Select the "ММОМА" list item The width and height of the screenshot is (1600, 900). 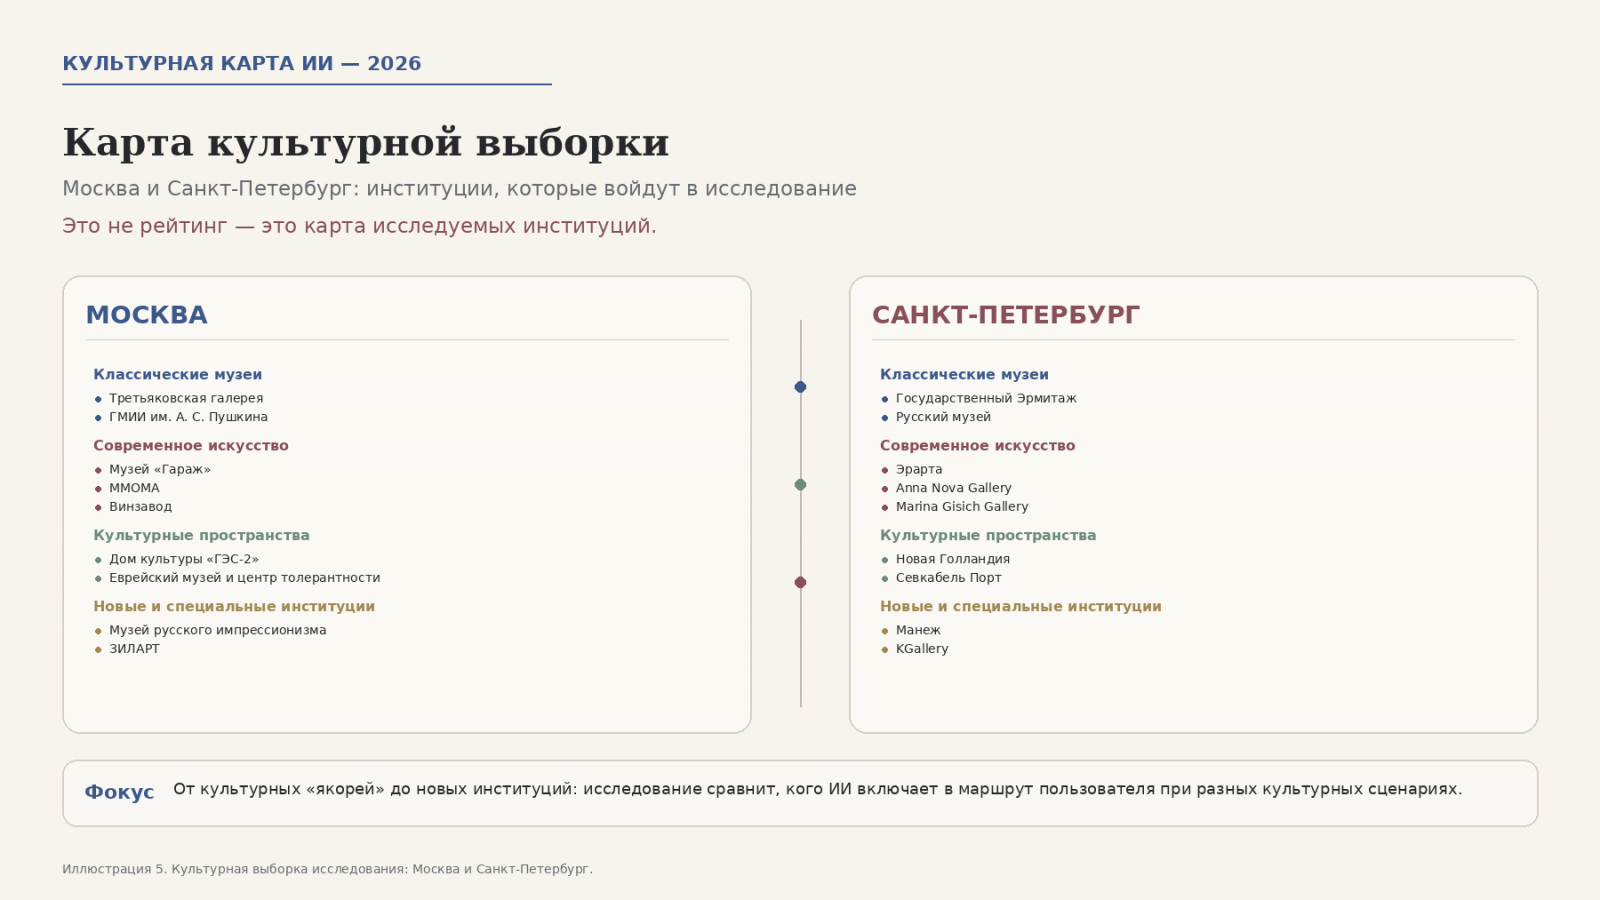coord(134,488)
